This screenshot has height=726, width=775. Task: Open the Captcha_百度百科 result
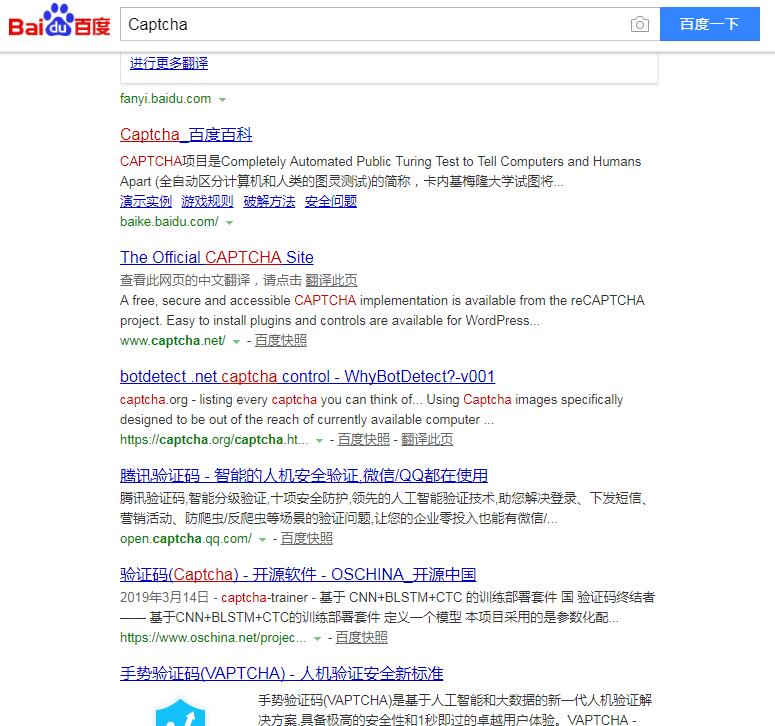[x=186, y=134]
